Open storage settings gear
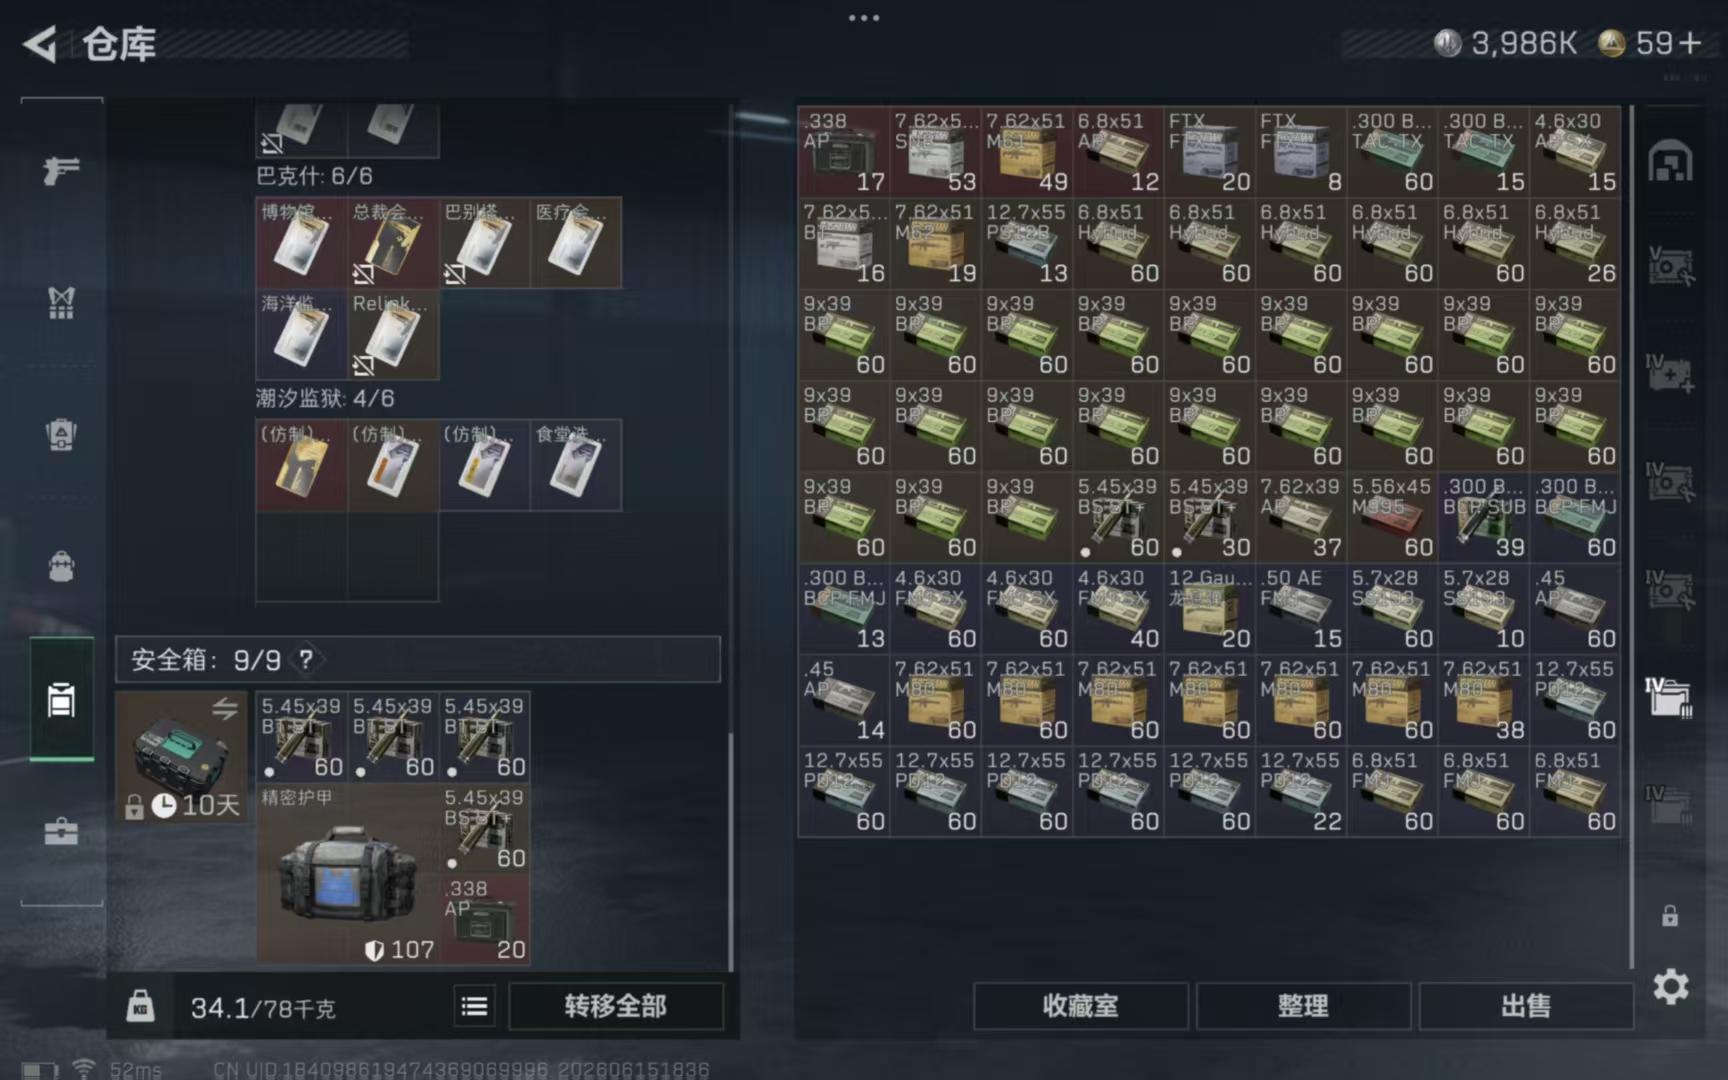Viewport: 1728px width, 1080px height. pyautogui.click(x=1670, y=987)
